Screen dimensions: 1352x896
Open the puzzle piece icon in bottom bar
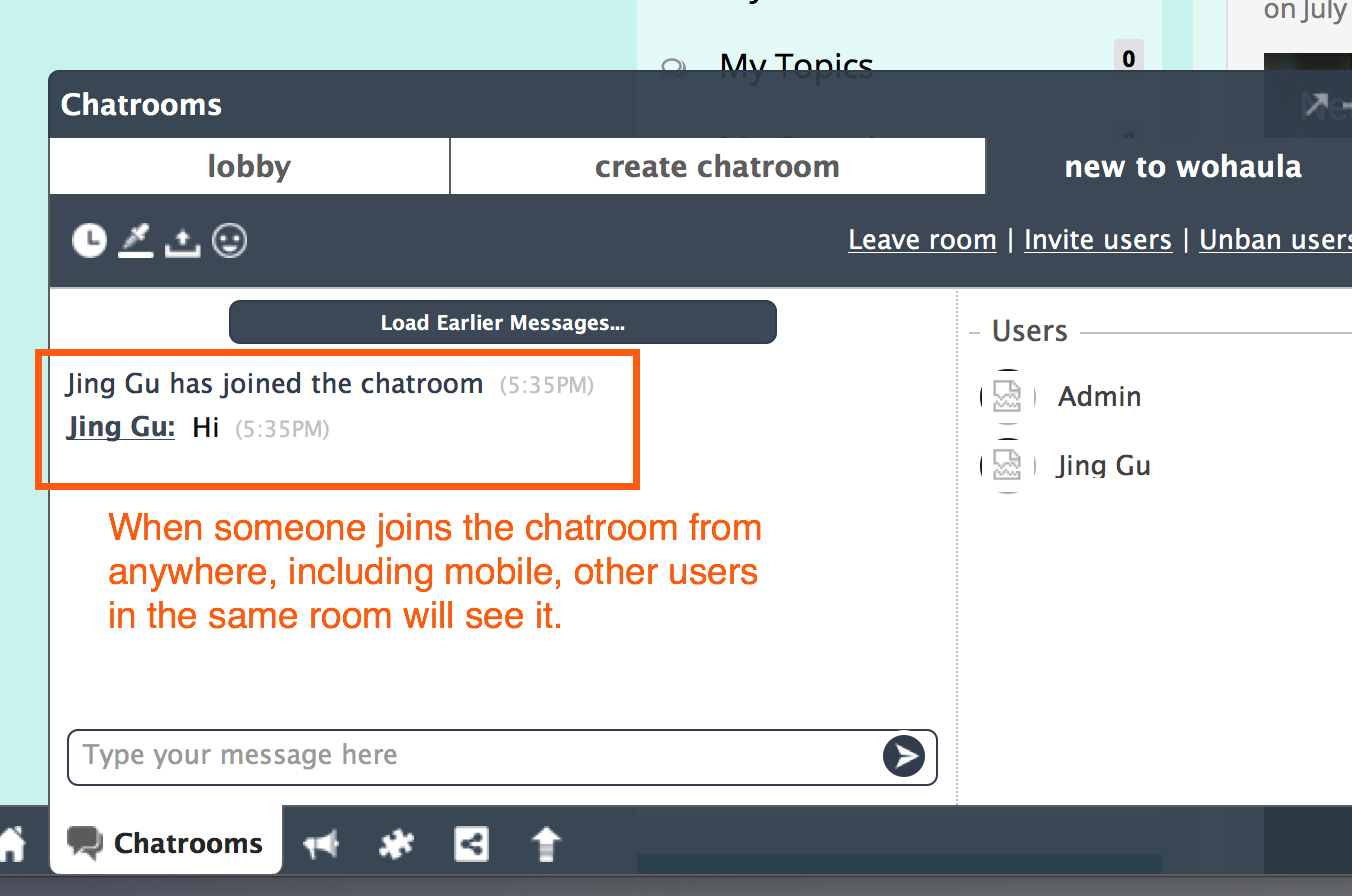click(396, 845)
